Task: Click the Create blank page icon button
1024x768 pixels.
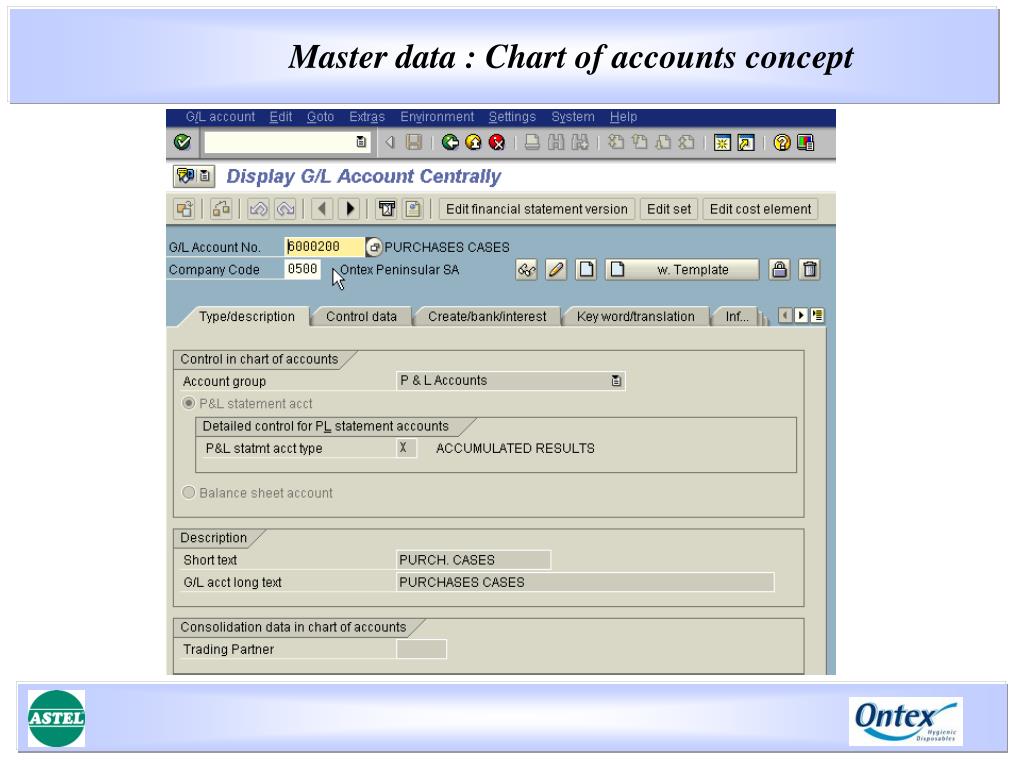Action: 586,270
